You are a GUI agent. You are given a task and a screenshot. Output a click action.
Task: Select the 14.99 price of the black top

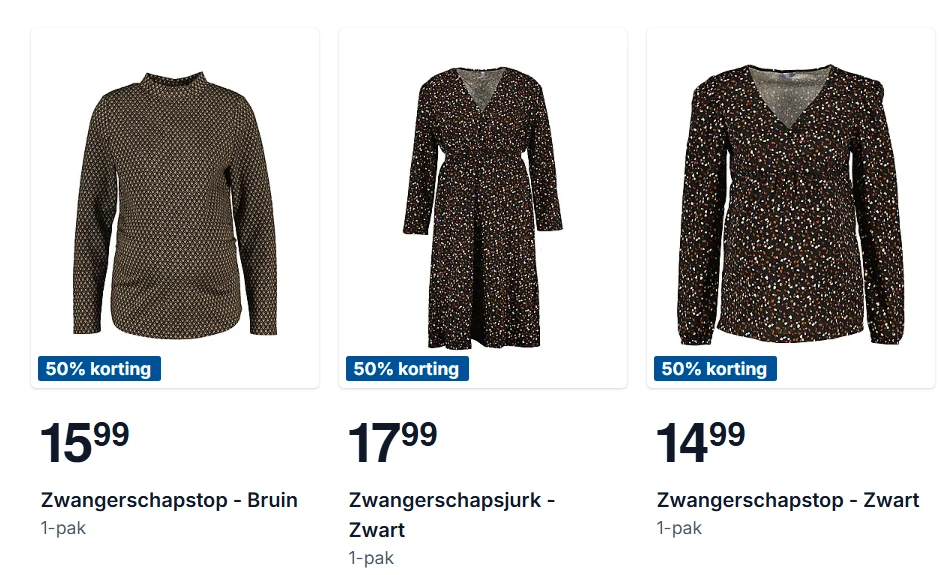(700, 442)
